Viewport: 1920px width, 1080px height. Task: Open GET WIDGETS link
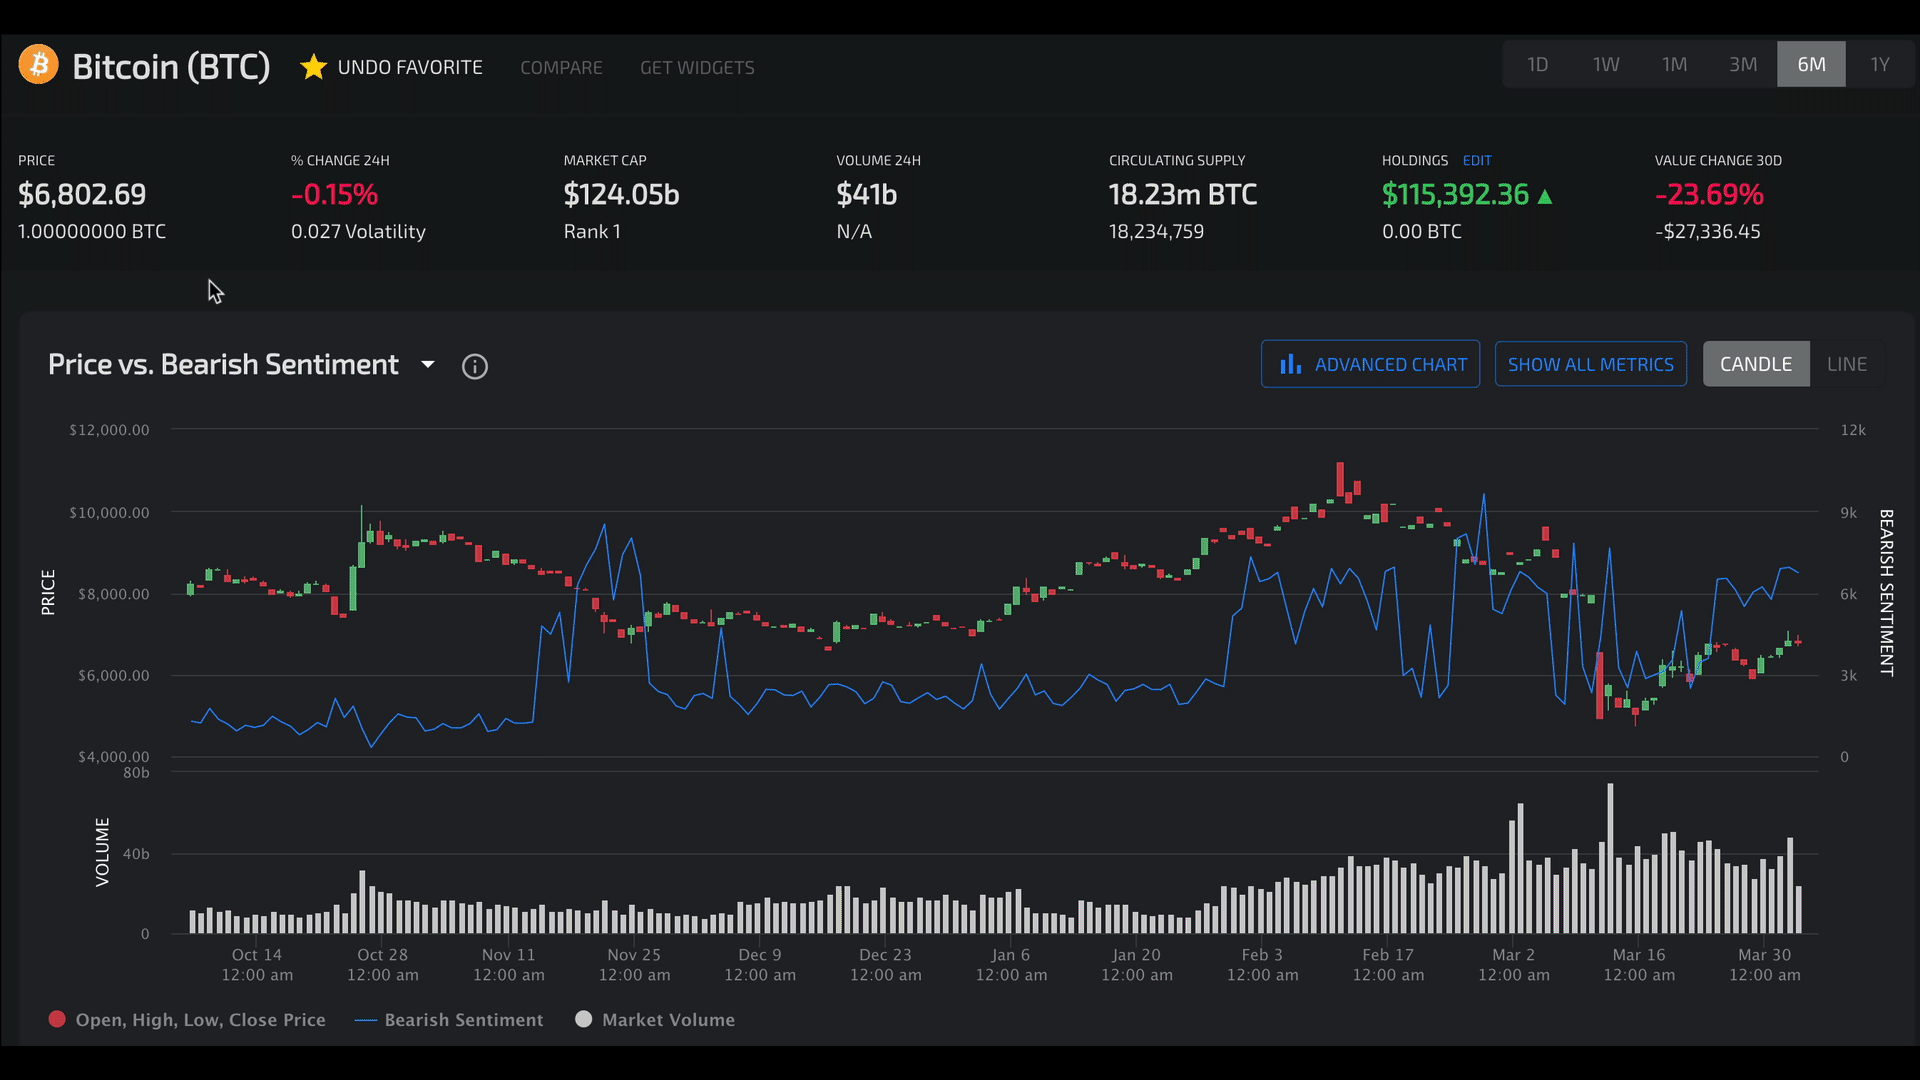[x=697, y=67]
